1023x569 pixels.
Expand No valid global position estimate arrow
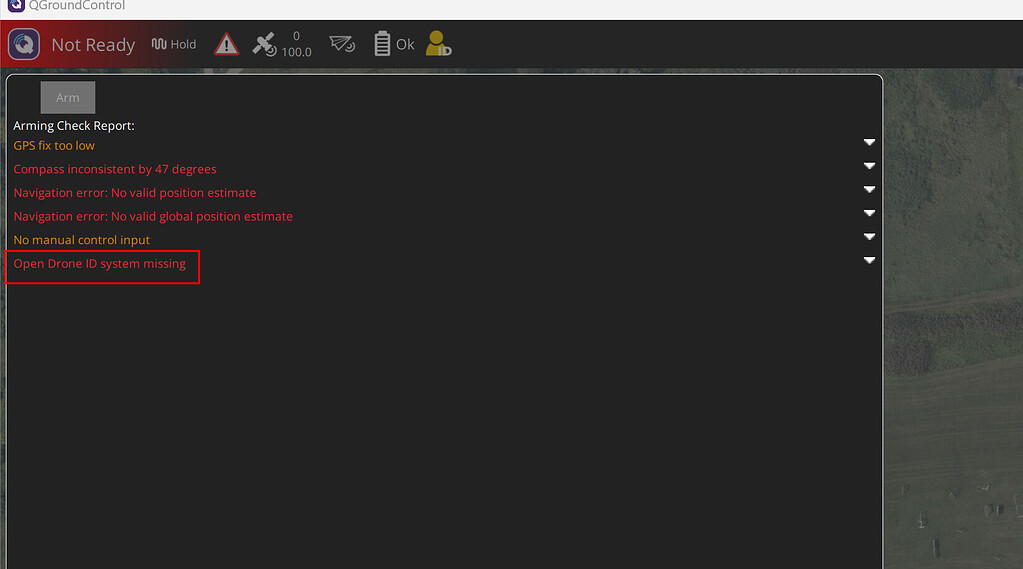(x=869, y=213)
